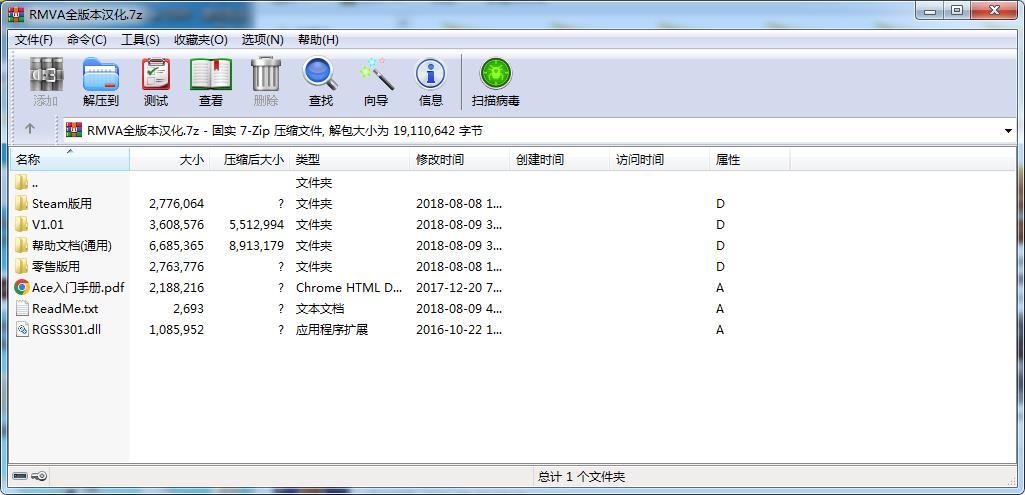Click the RGSS301.dll file icon
The image size is (1025, 495).
coord(22,329)
